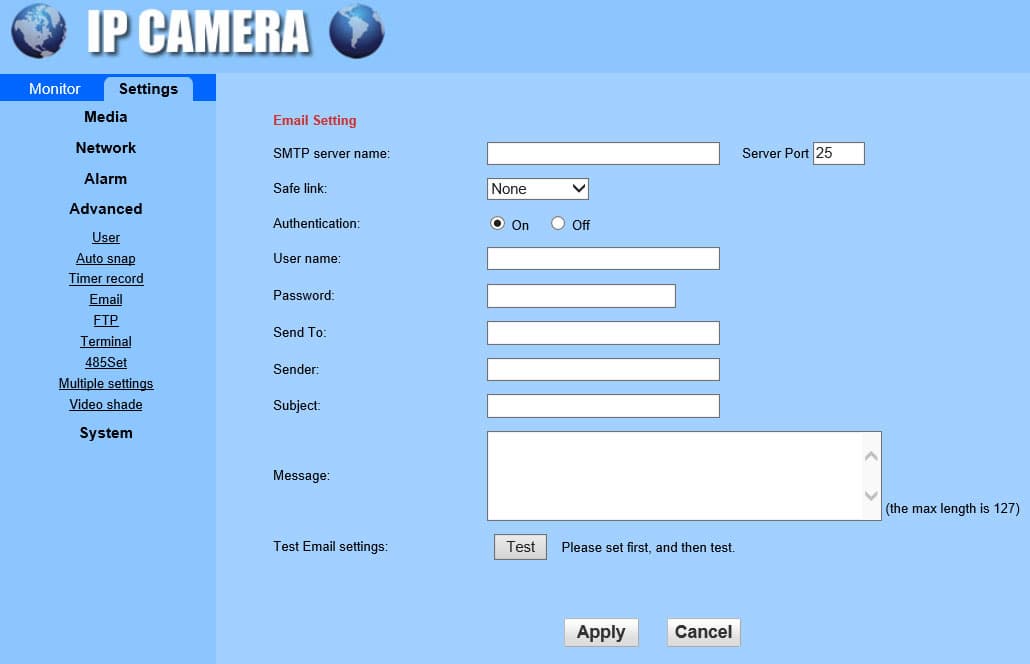Click the left globe logo icon

[39, 31]
